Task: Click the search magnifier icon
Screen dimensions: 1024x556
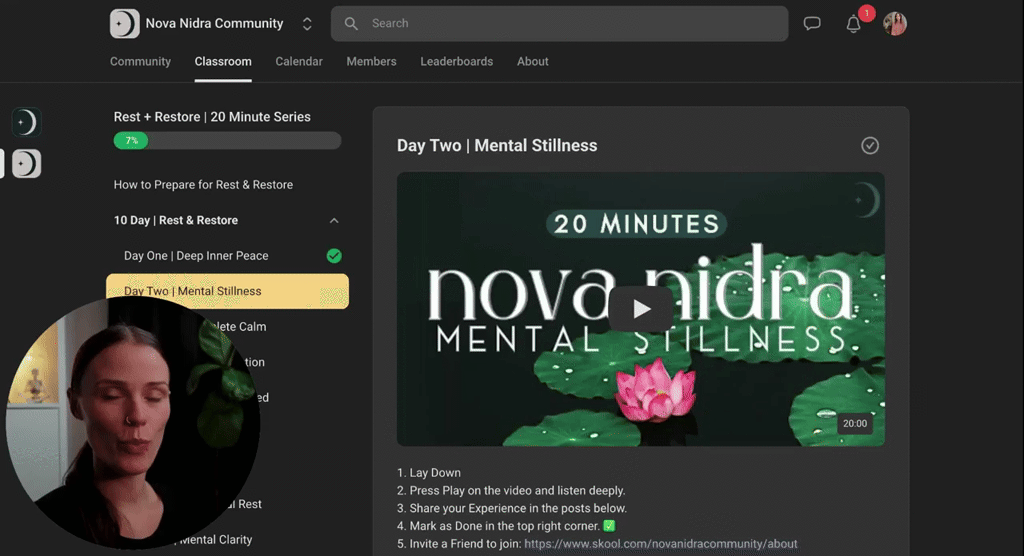Action: 351,24
